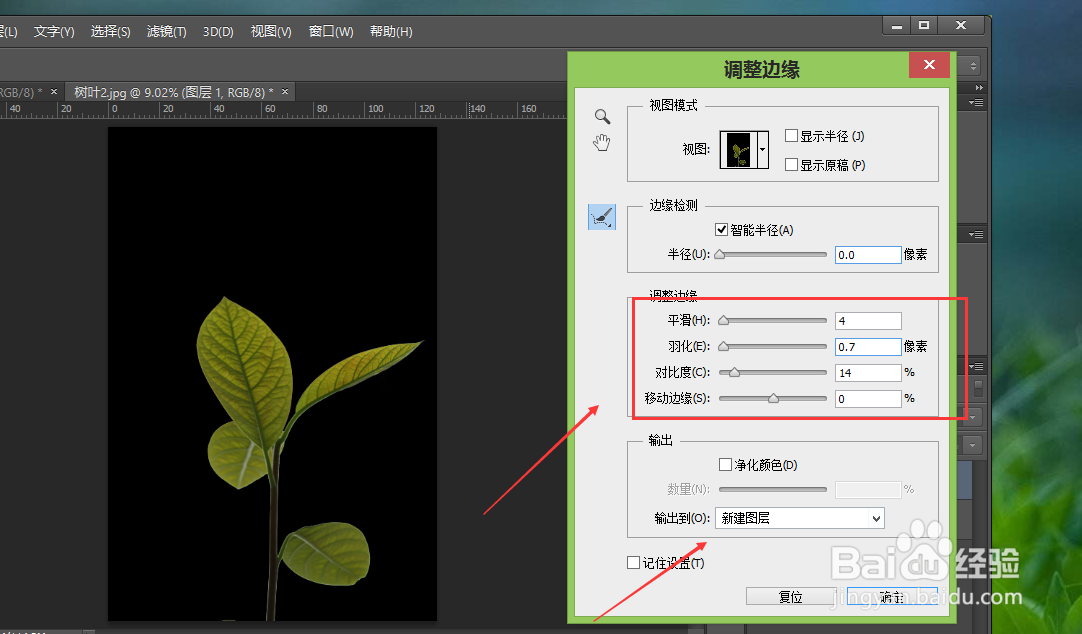This screenshot has width=1082, height=634.
Task: Enable 净化颜色(D) checkbox
Action: tap(725, 464)
